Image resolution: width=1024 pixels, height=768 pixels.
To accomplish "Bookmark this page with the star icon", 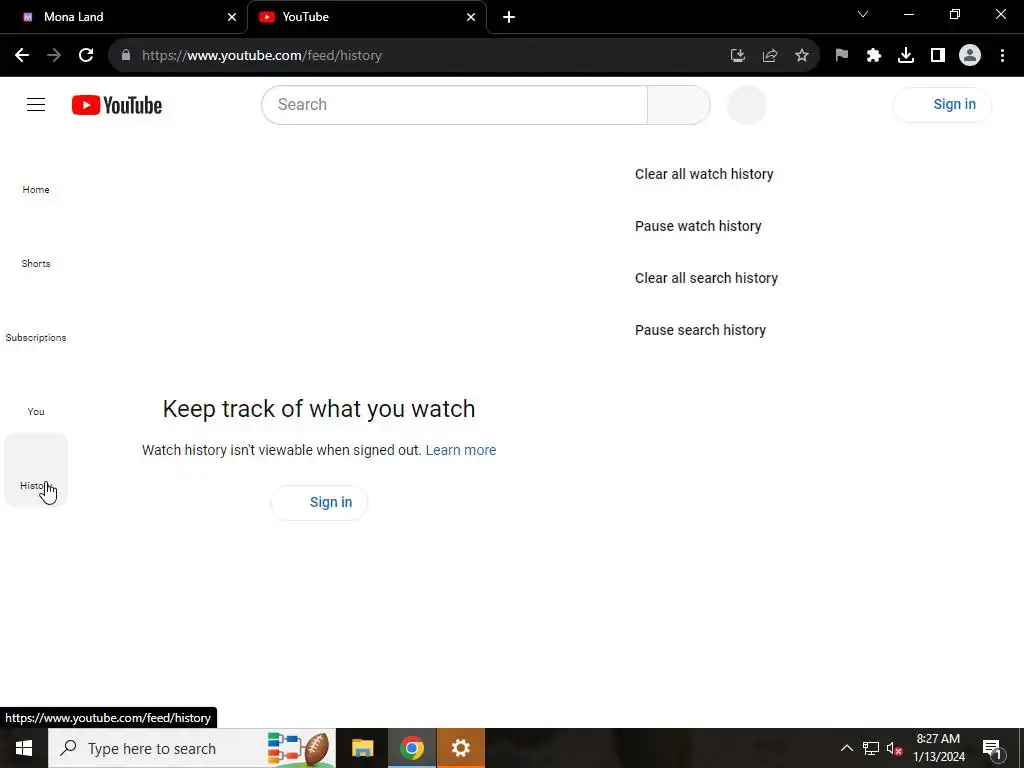I will (802, 56).
